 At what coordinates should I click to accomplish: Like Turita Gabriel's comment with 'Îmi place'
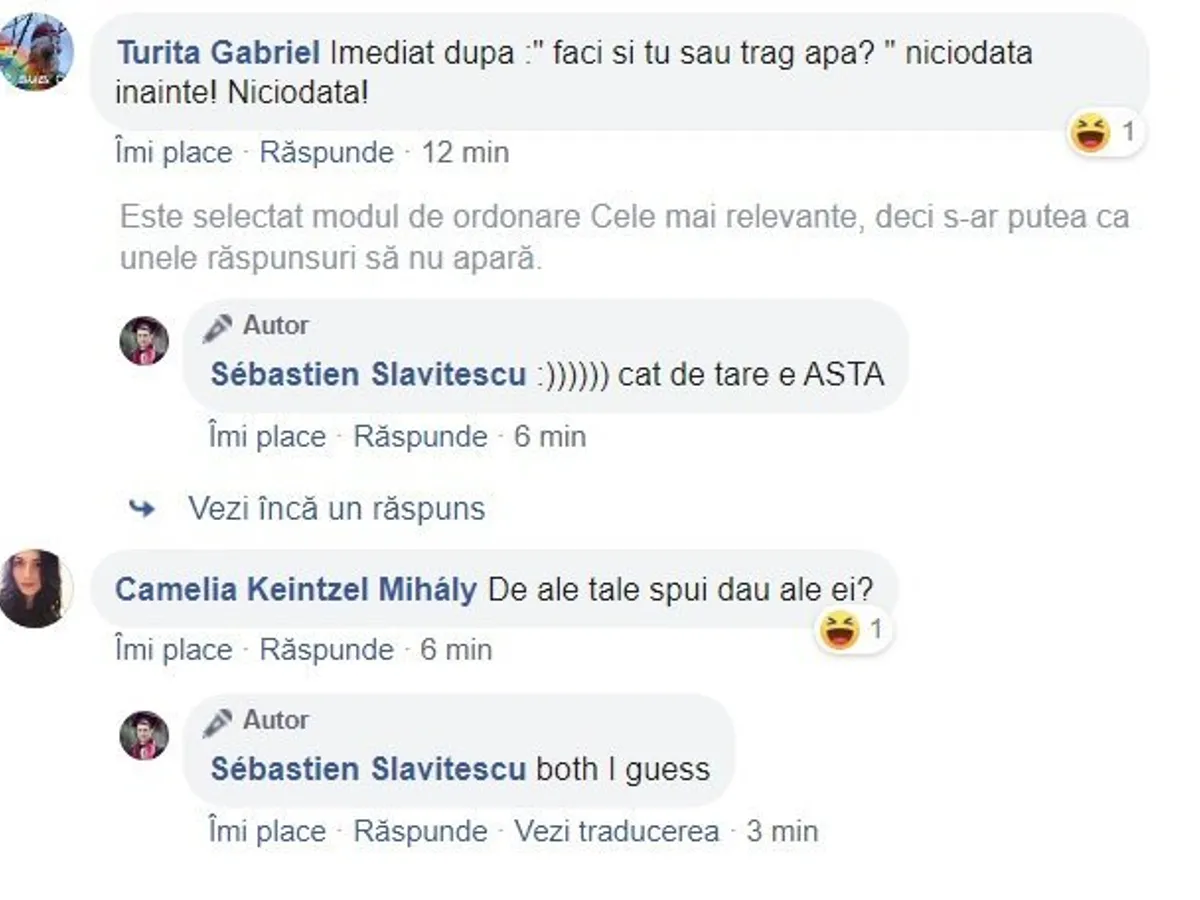(173, 152)
